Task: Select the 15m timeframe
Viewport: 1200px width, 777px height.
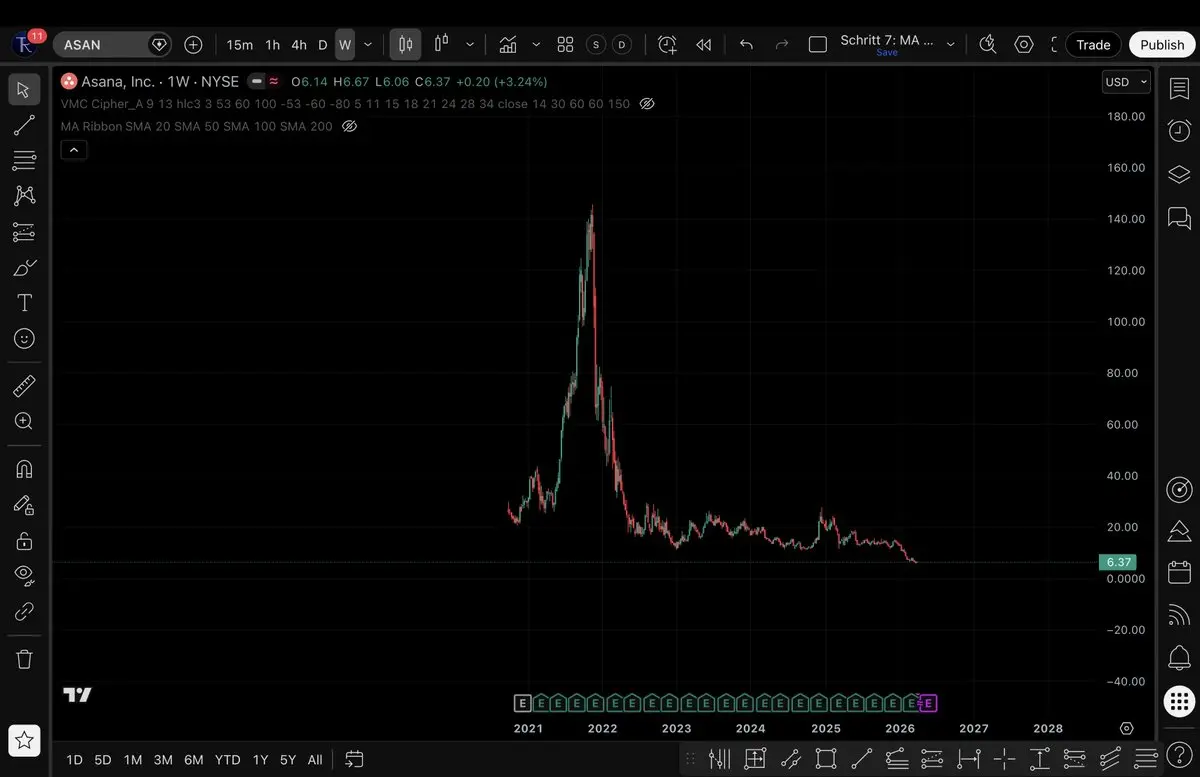Action: [x=240, y=45]
